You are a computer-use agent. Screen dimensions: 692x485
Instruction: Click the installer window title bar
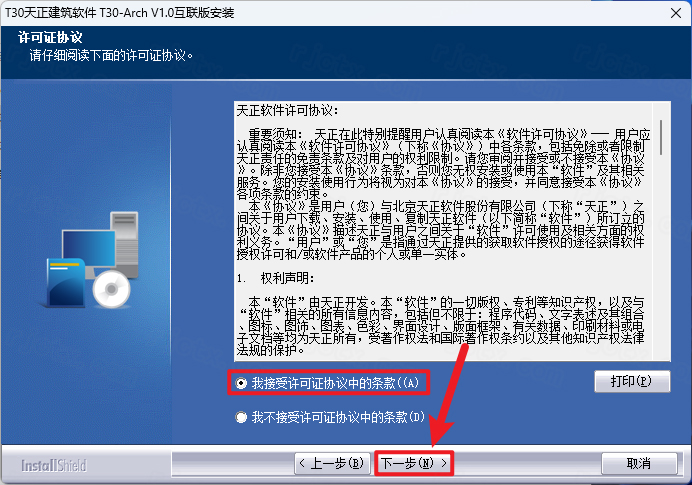(300, 10)
